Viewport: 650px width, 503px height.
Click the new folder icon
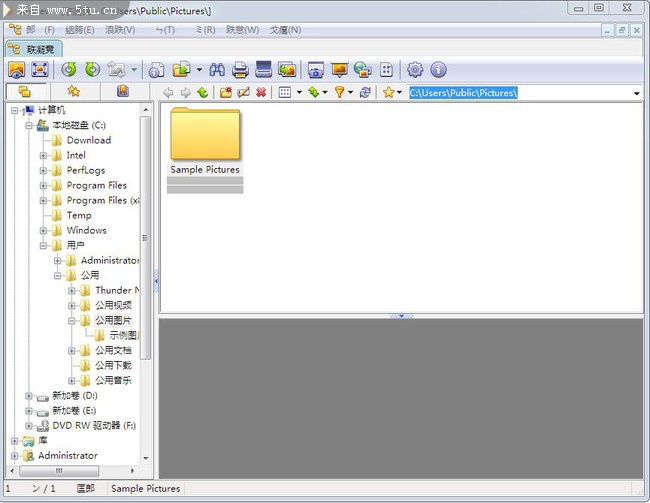tap(226, 92)
